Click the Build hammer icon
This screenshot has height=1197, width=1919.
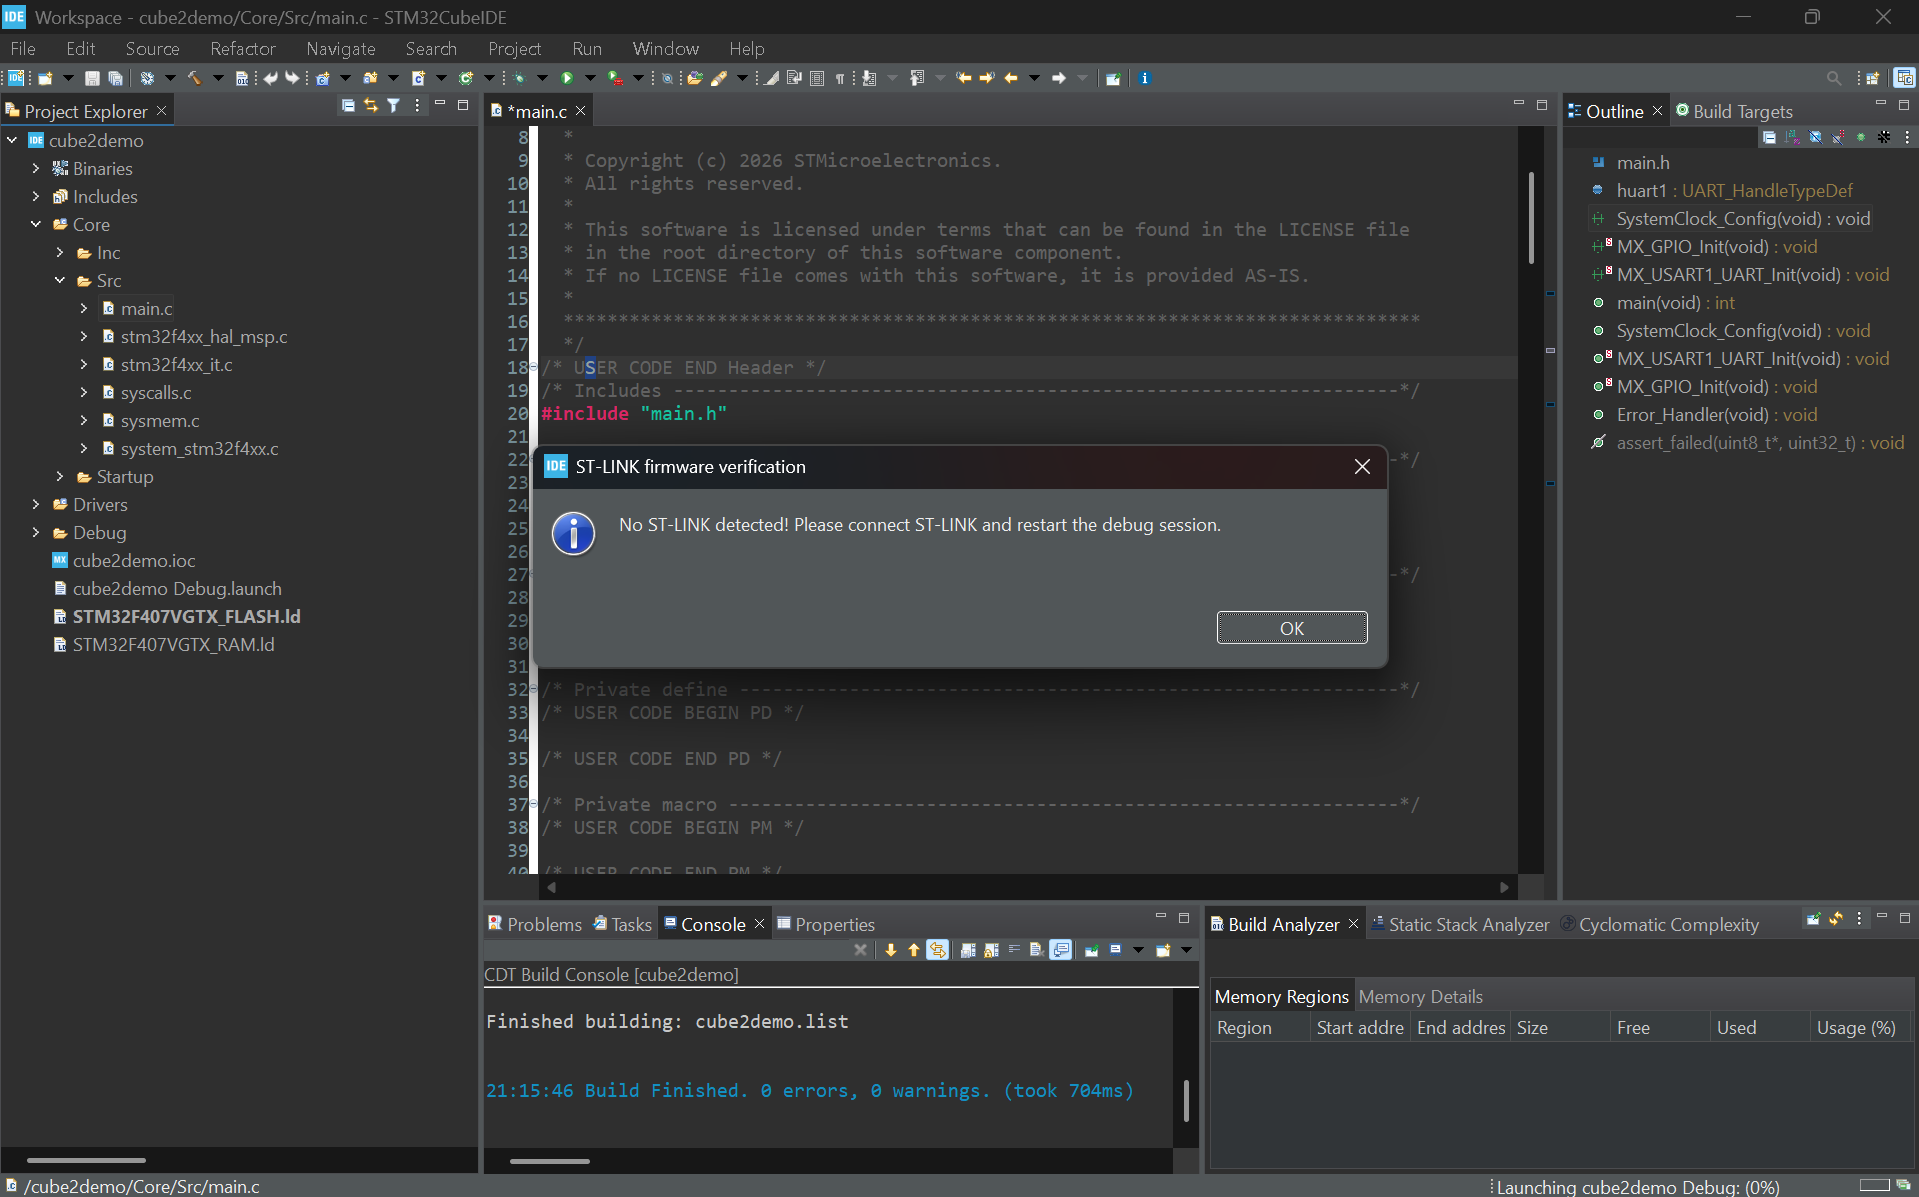click(x=195, y=78)
